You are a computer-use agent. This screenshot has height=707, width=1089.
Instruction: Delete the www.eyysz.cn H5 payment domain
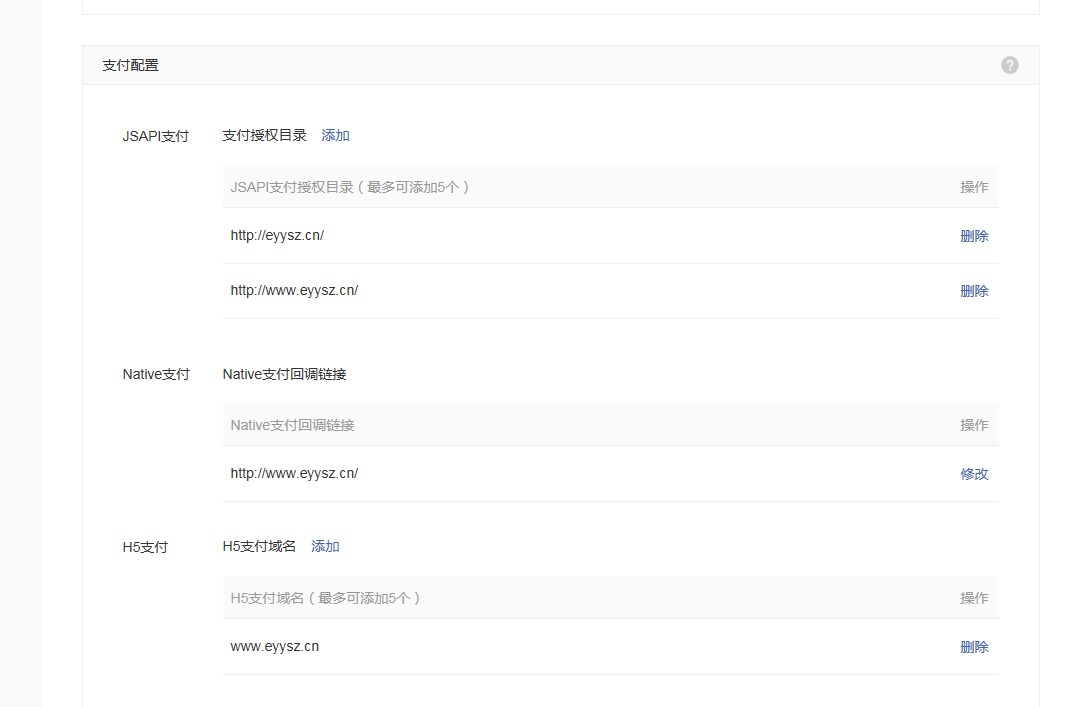974,646
